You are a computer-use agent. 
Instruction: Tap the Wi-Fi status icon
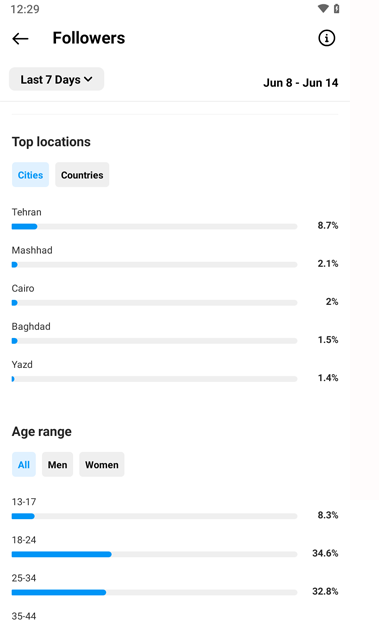coord(323,8)
